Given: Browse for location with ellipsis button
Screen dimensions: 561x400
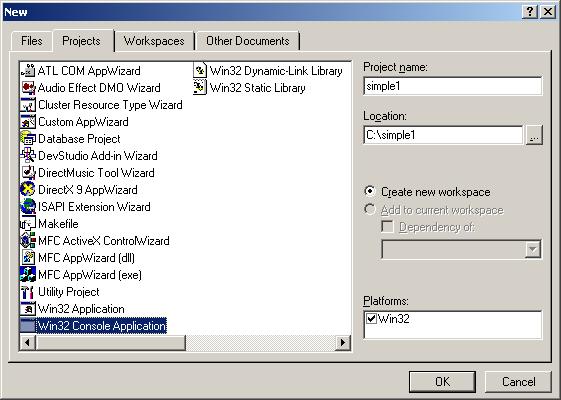Looking at the screenshot, I should [534, 135].
